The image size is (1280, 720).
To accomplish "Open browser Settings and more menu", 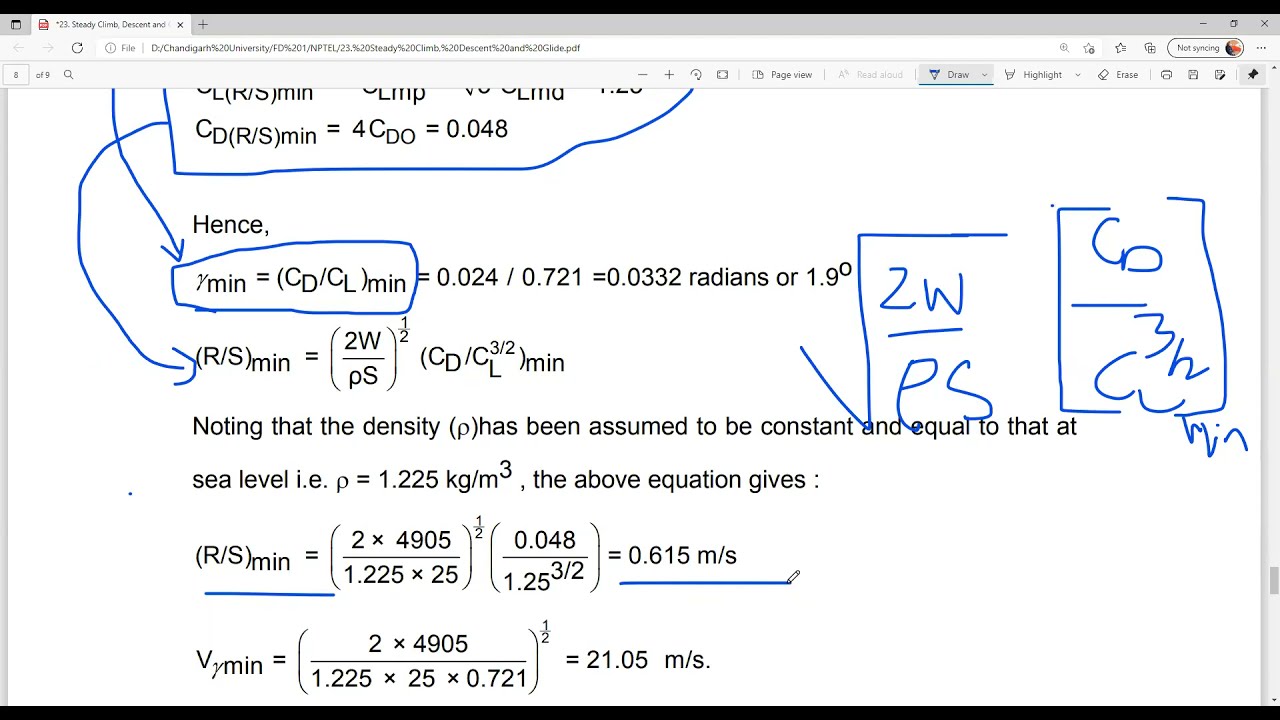I will (1261, 48).
